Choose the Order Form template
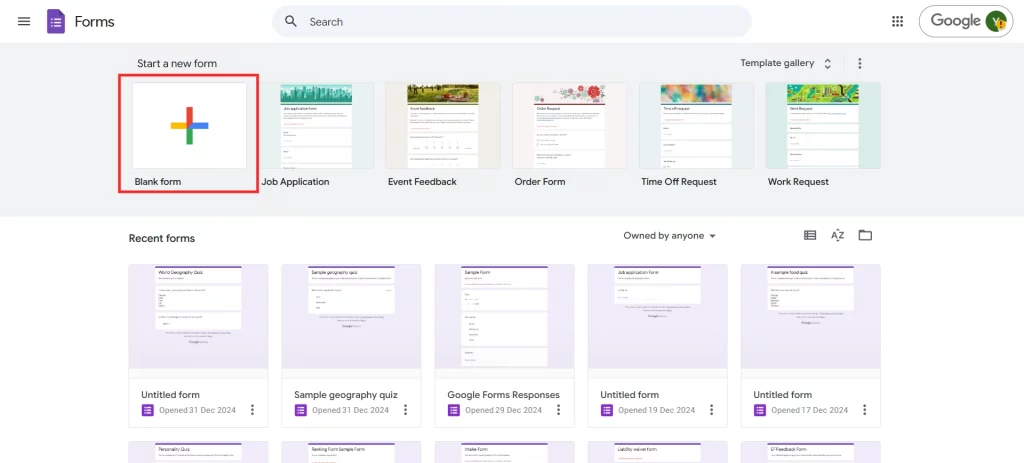Screen dimensions: 1024x463 pyautogui.click(x=569, y=125)
